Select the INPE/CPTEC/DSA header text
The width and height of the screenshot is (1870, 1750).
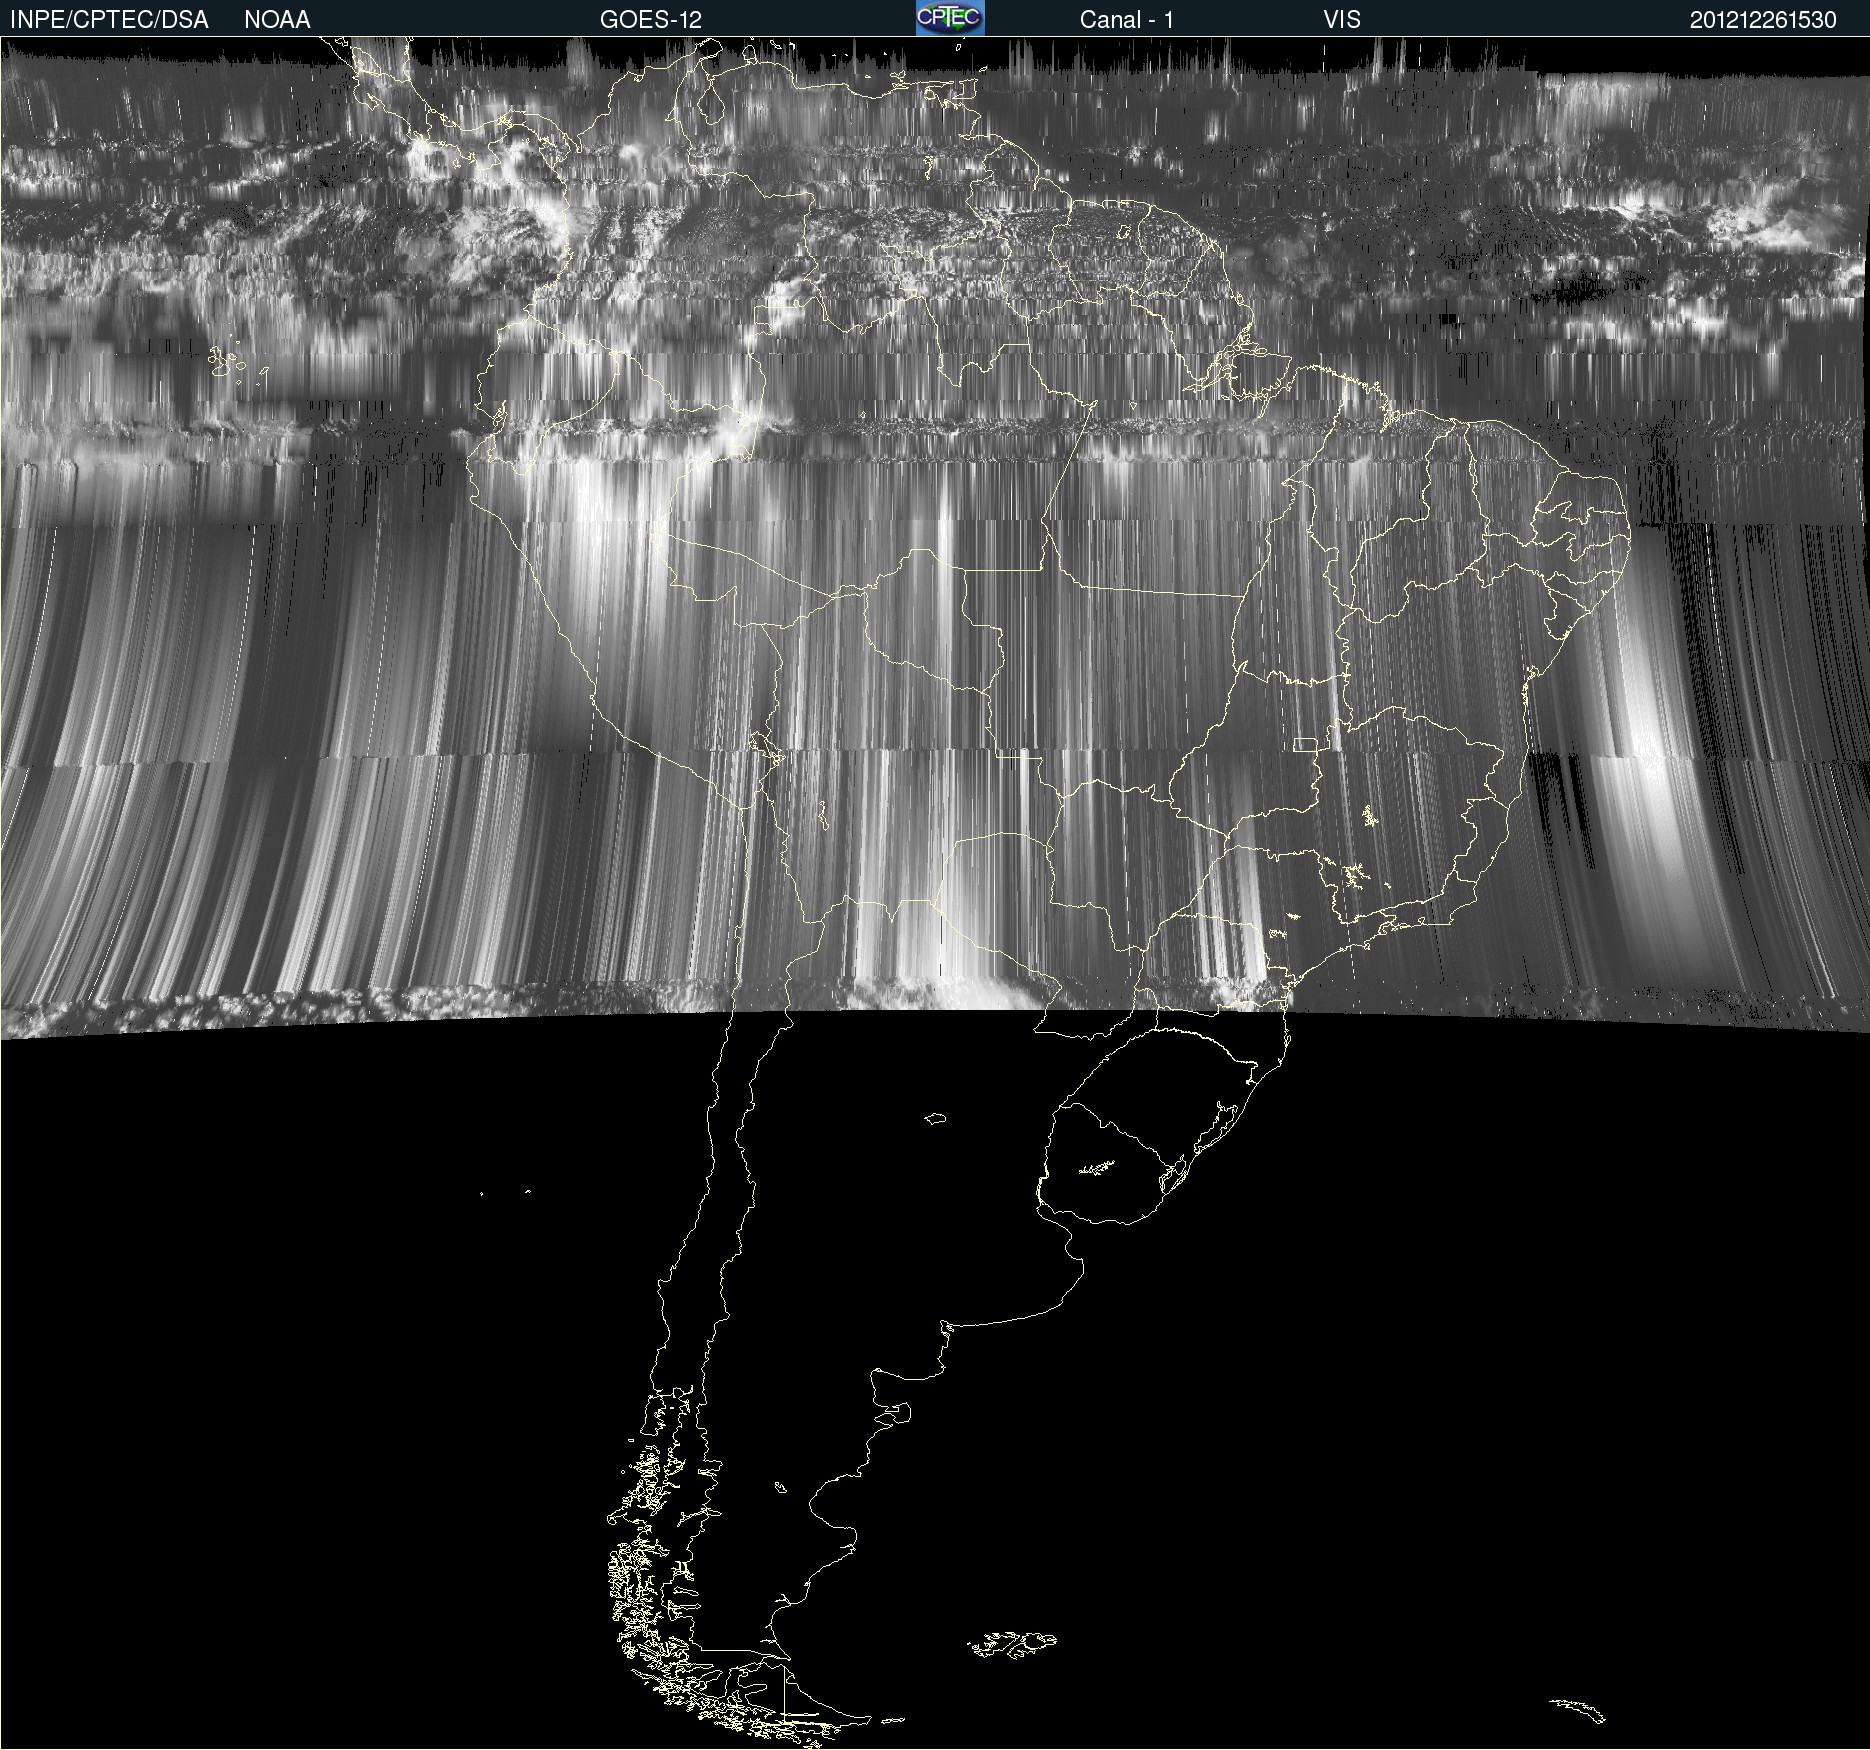pos(109,20)
